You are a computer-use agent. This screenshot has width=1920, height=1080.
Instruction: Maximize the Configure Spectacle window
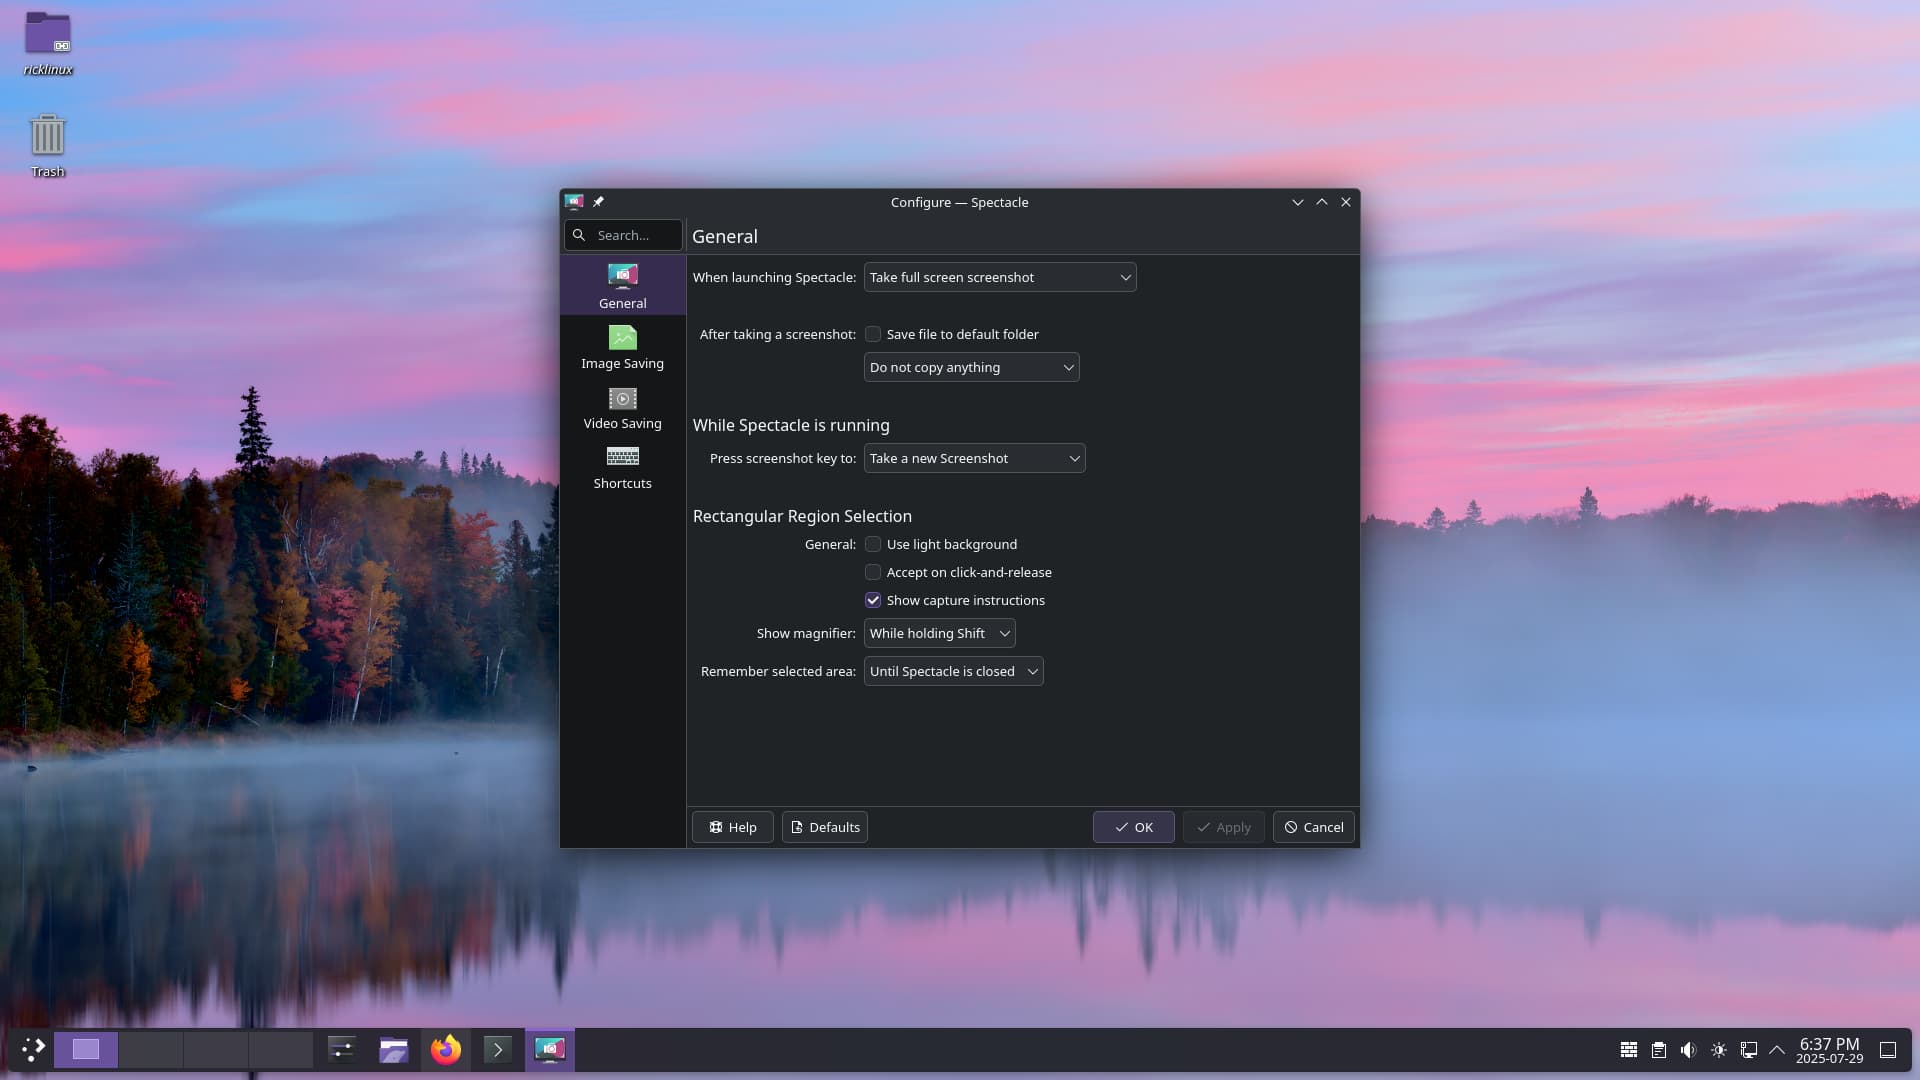tap(1322, 202)
